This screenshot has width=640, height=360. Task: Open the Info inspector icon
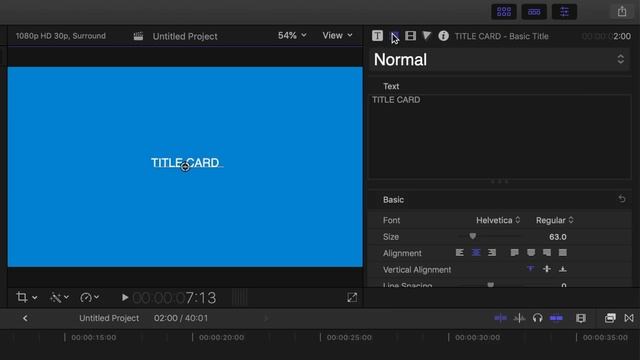click(x=443, y=36)
